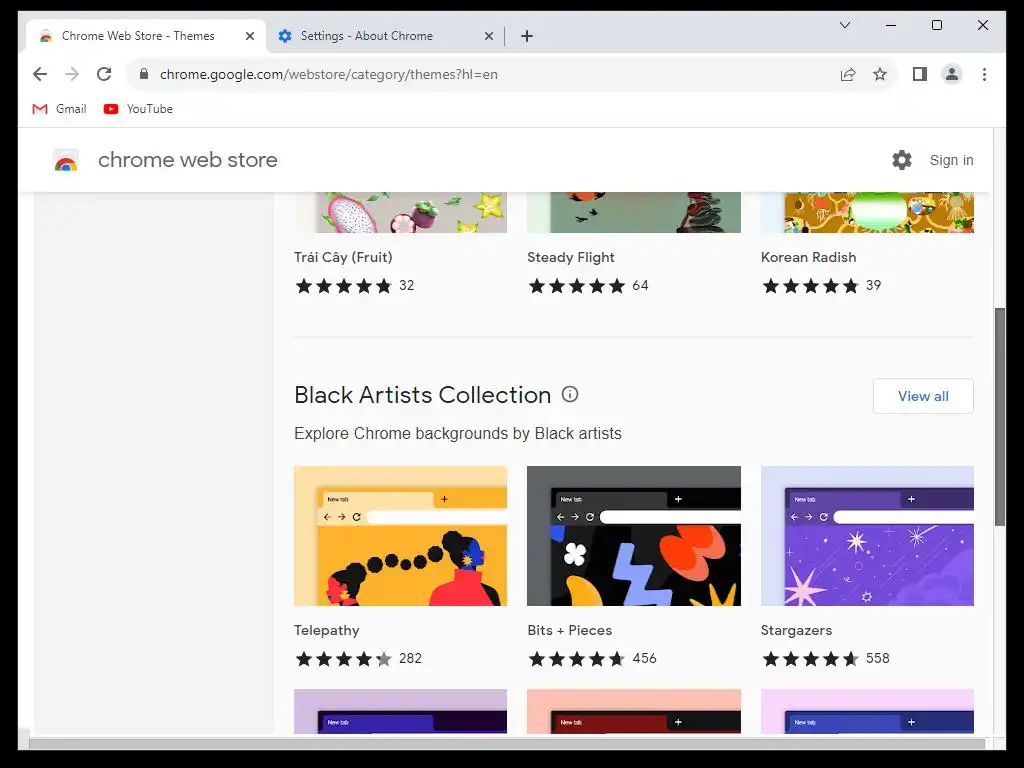Click Trái Cây (Fruit) theme title
This screenshot has height=768, width=1024.
(343, 257)
